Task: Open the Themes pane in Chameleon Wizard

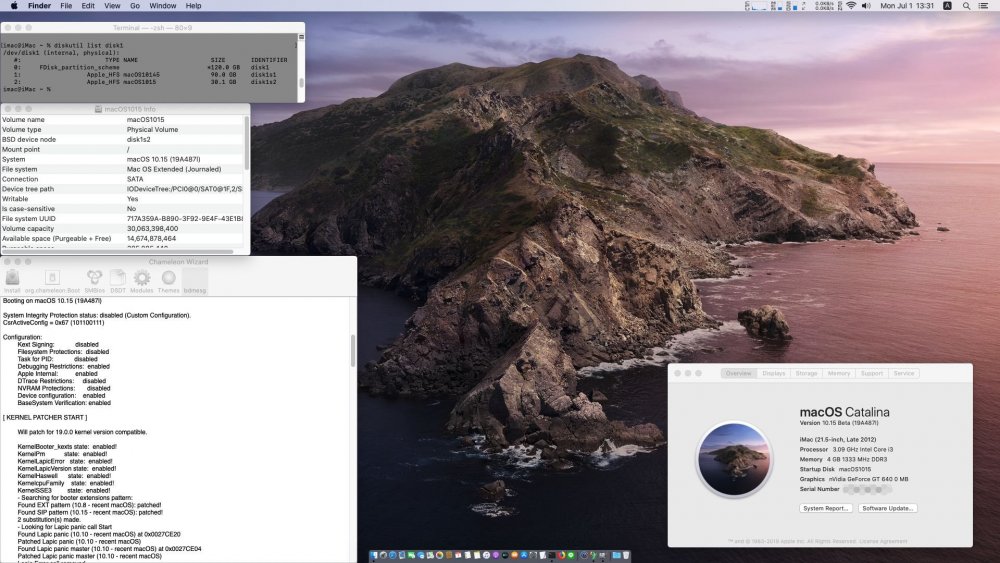Action: 168,281
